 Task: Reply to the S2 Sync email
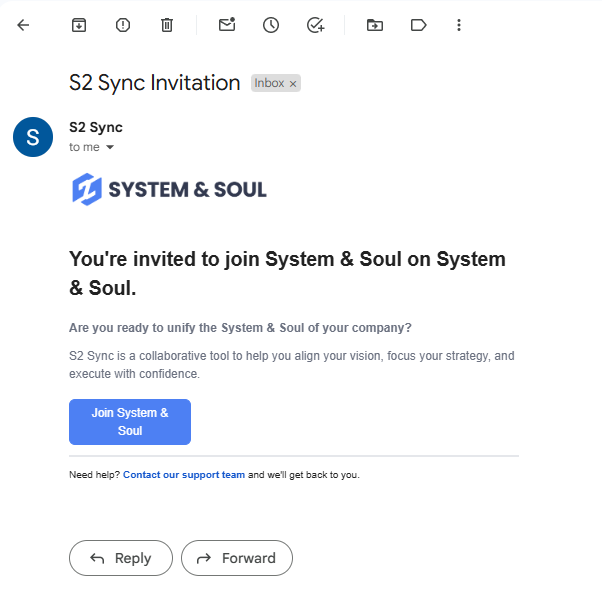(x=121, y=558)
